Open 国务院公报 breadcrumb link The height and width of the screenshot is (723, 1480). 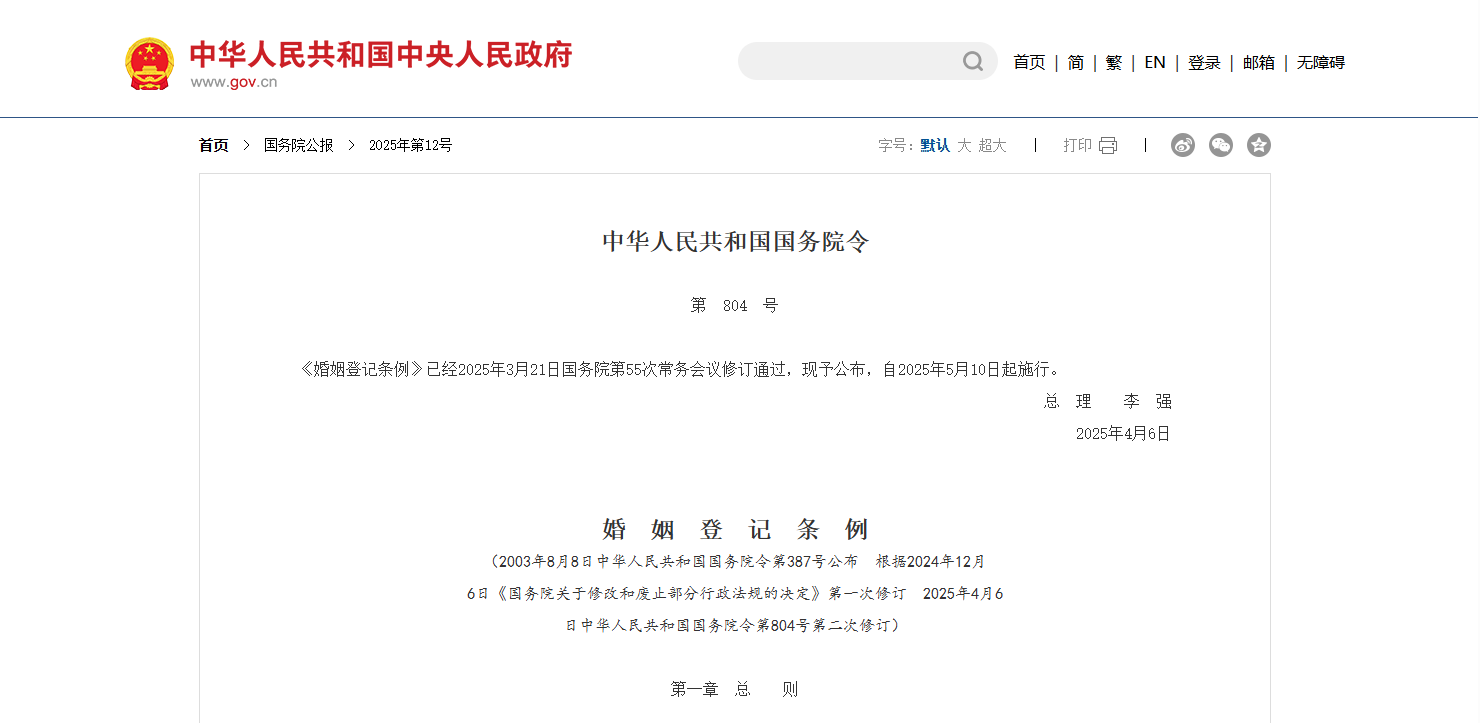pos(299,145)
